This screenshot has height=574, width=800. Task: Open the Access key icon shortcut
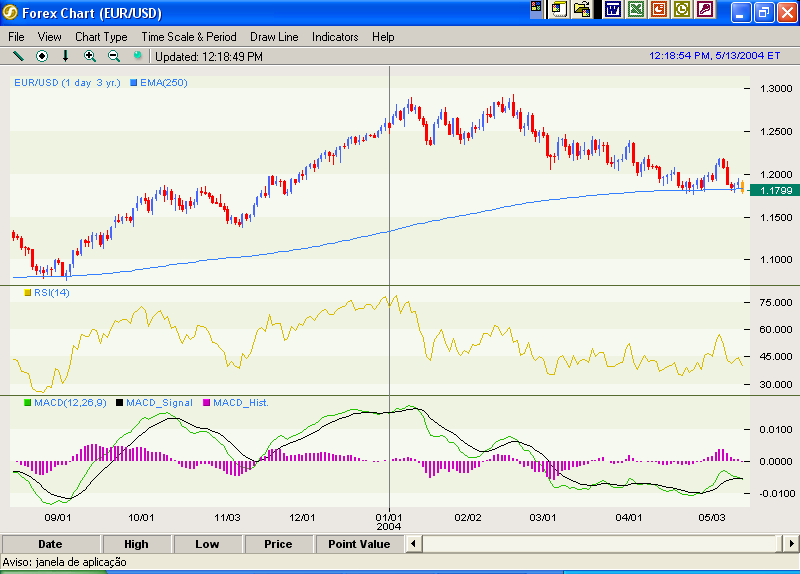click(706, 9)
